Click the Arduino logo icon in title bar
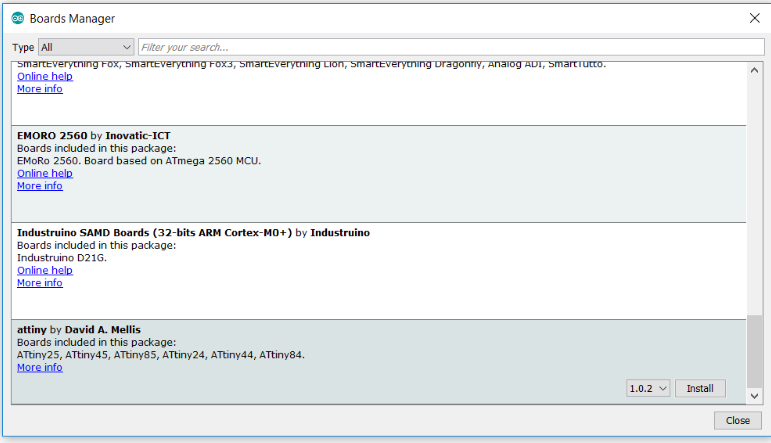771x443 pixels. point(18,19)
